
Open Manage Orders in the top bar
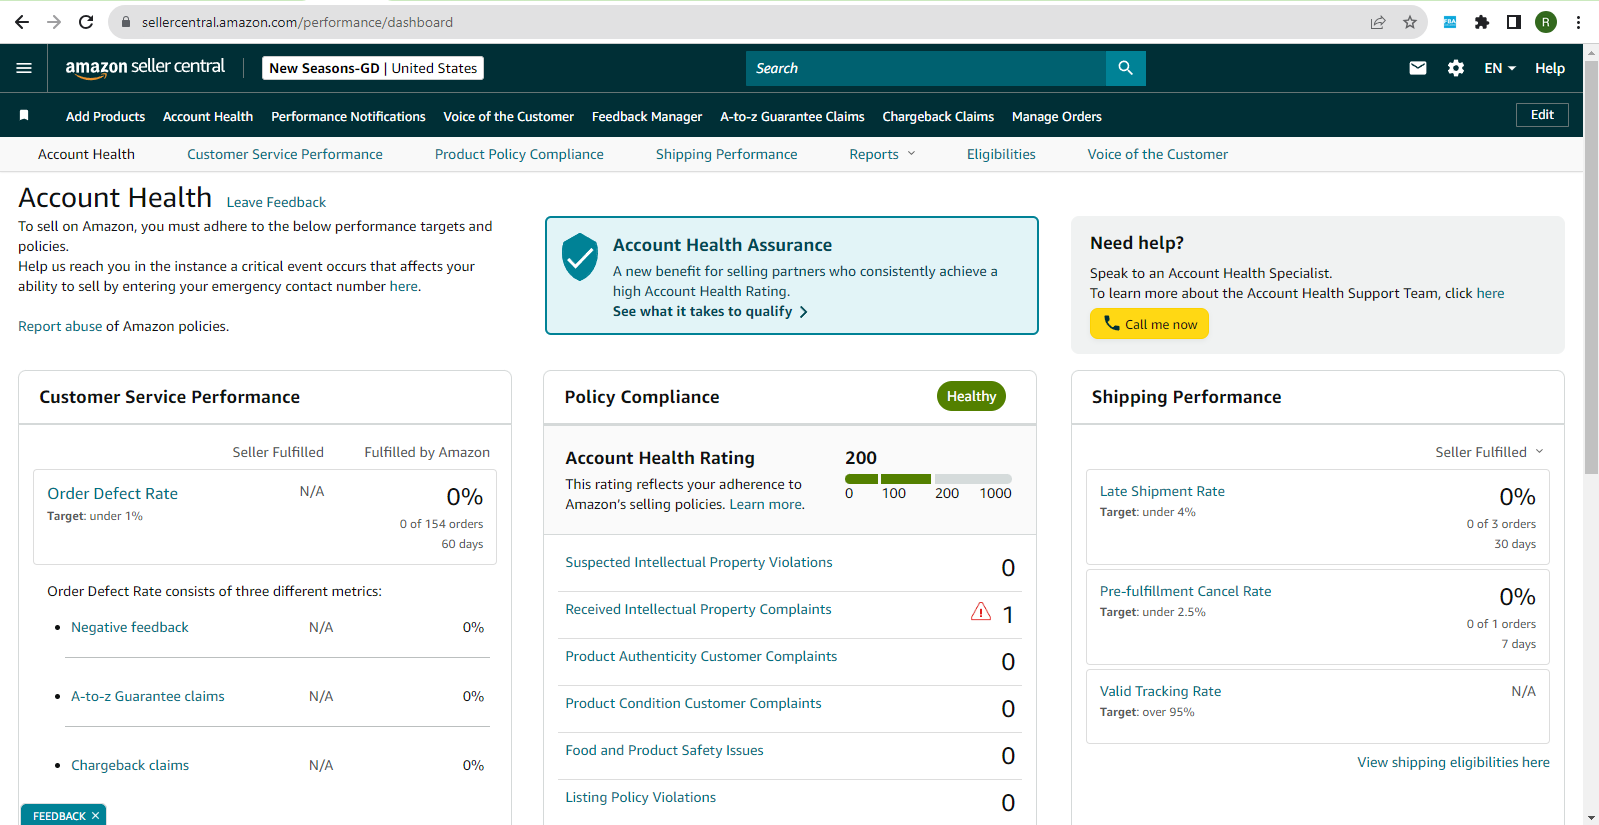[1057, 116]
